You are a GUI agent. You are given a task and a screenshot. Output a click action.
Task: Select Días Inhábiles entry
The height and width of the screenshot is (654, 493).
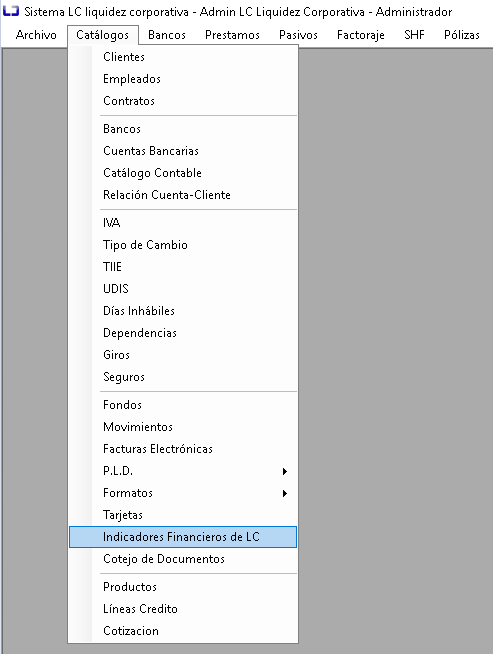tap(183, 311)
